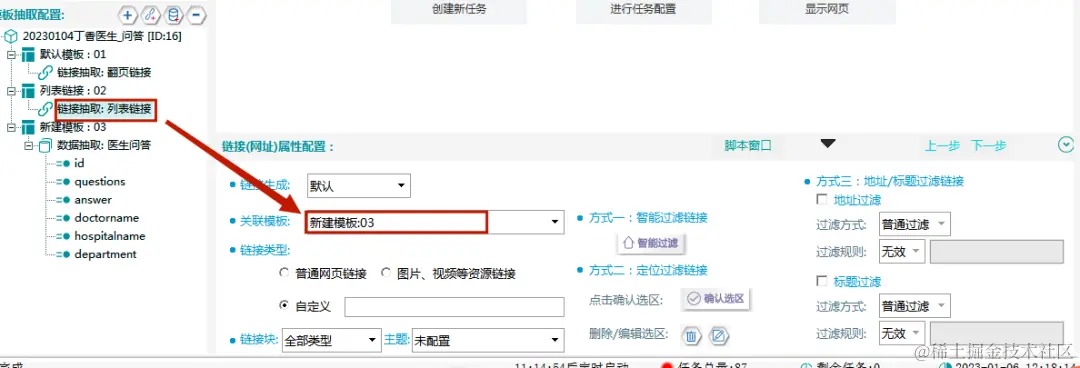Open 过滤规则 无效 dropdown under 标题过滤
Screen dimensions: 1080x368
902,333
